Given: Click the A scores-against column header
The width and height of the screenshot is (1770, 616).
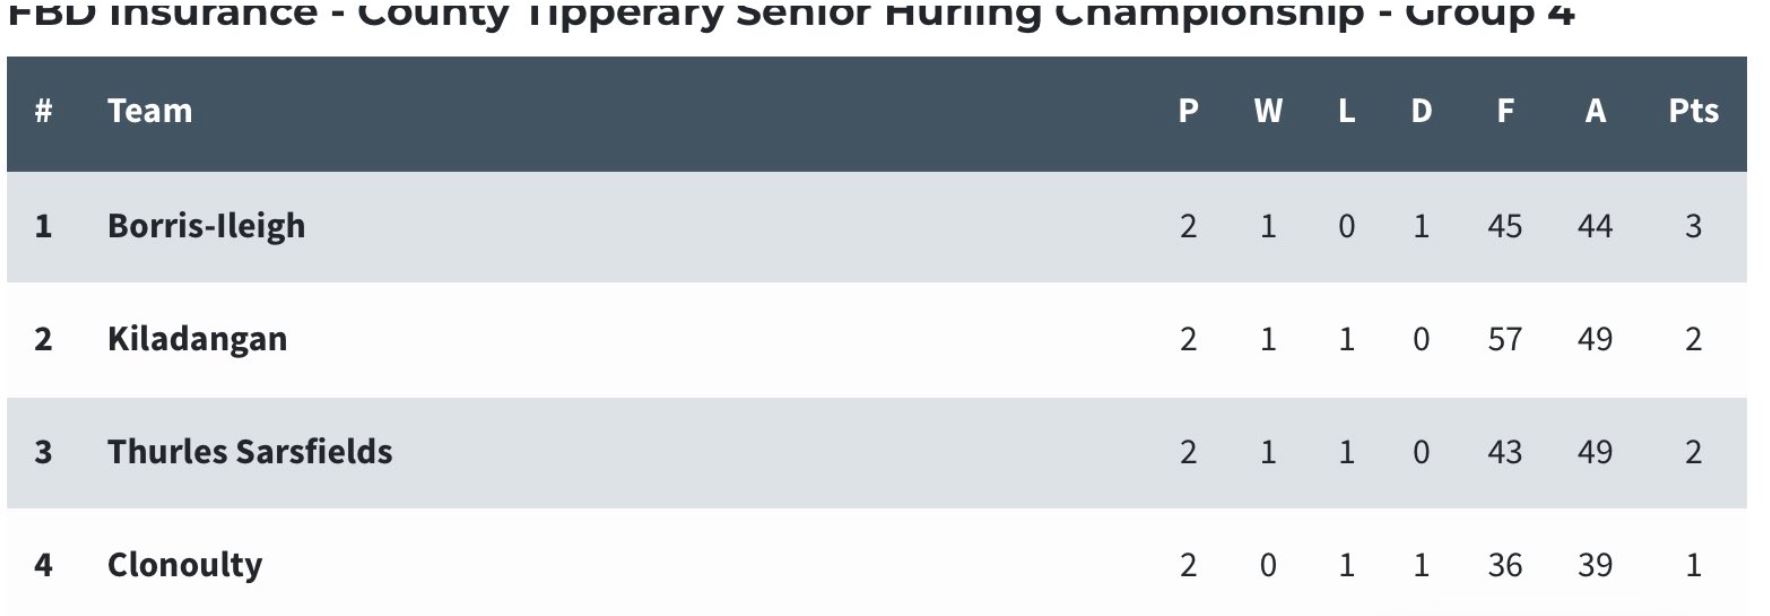Looking at the screenshot, I should (1595, 111).
